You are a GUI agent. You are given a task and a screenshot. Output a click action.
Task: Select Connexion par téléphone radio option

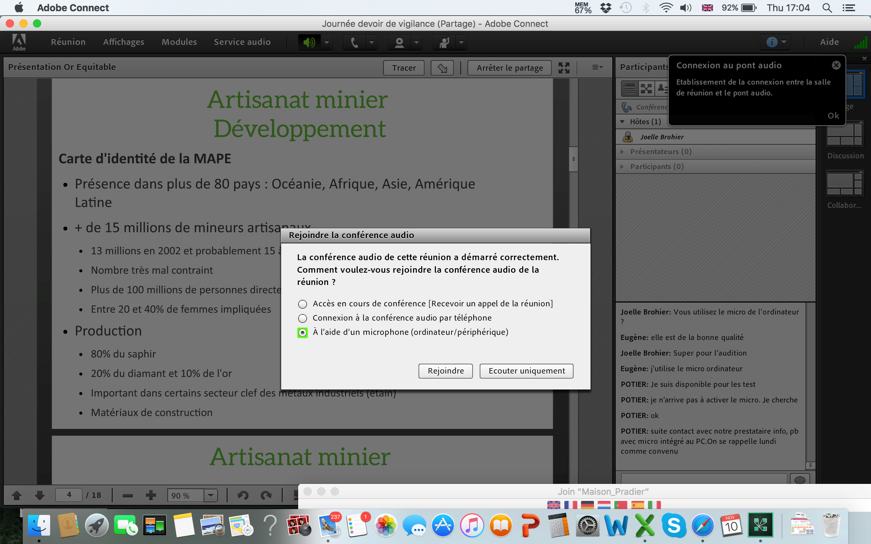point(302,318)
